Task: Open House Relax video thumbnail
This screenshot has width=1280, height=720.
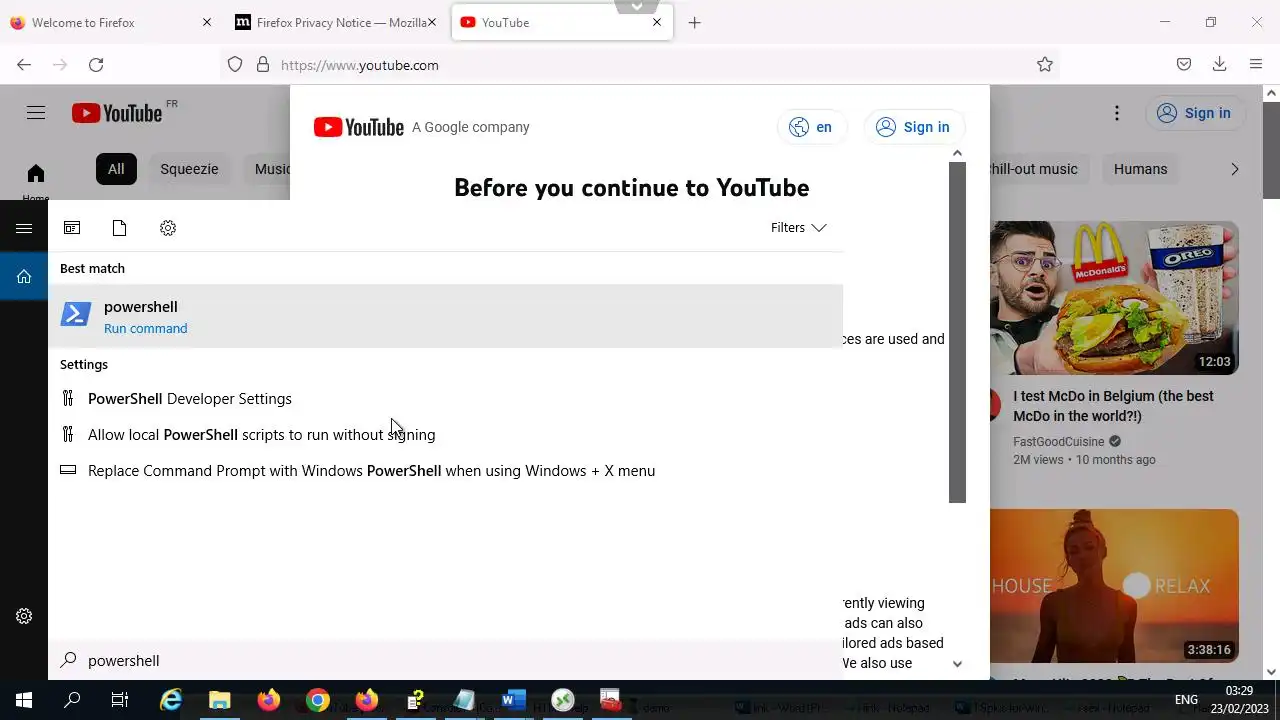Action: (x=1114, y=586)
